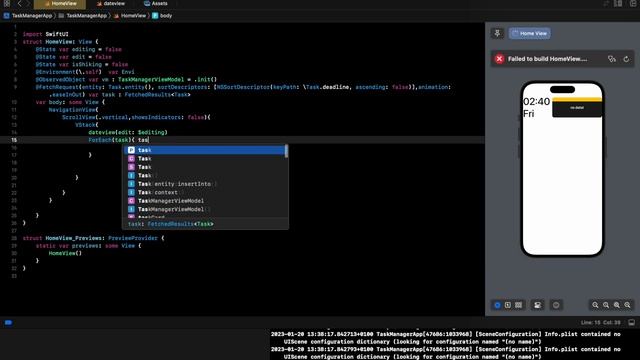This screenshot has width=640, height=360.
Task: Select the Home View preview chip
Action: click(x=529, y=33)
